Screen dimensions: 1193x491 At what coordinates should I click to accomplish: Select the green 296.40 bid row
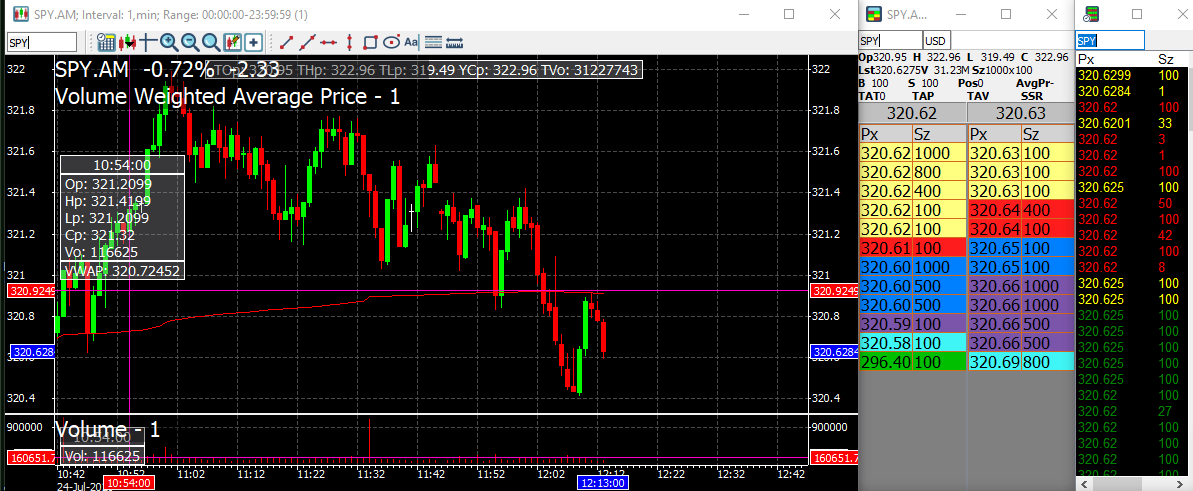pyautogui.click(x=911, y=361)
